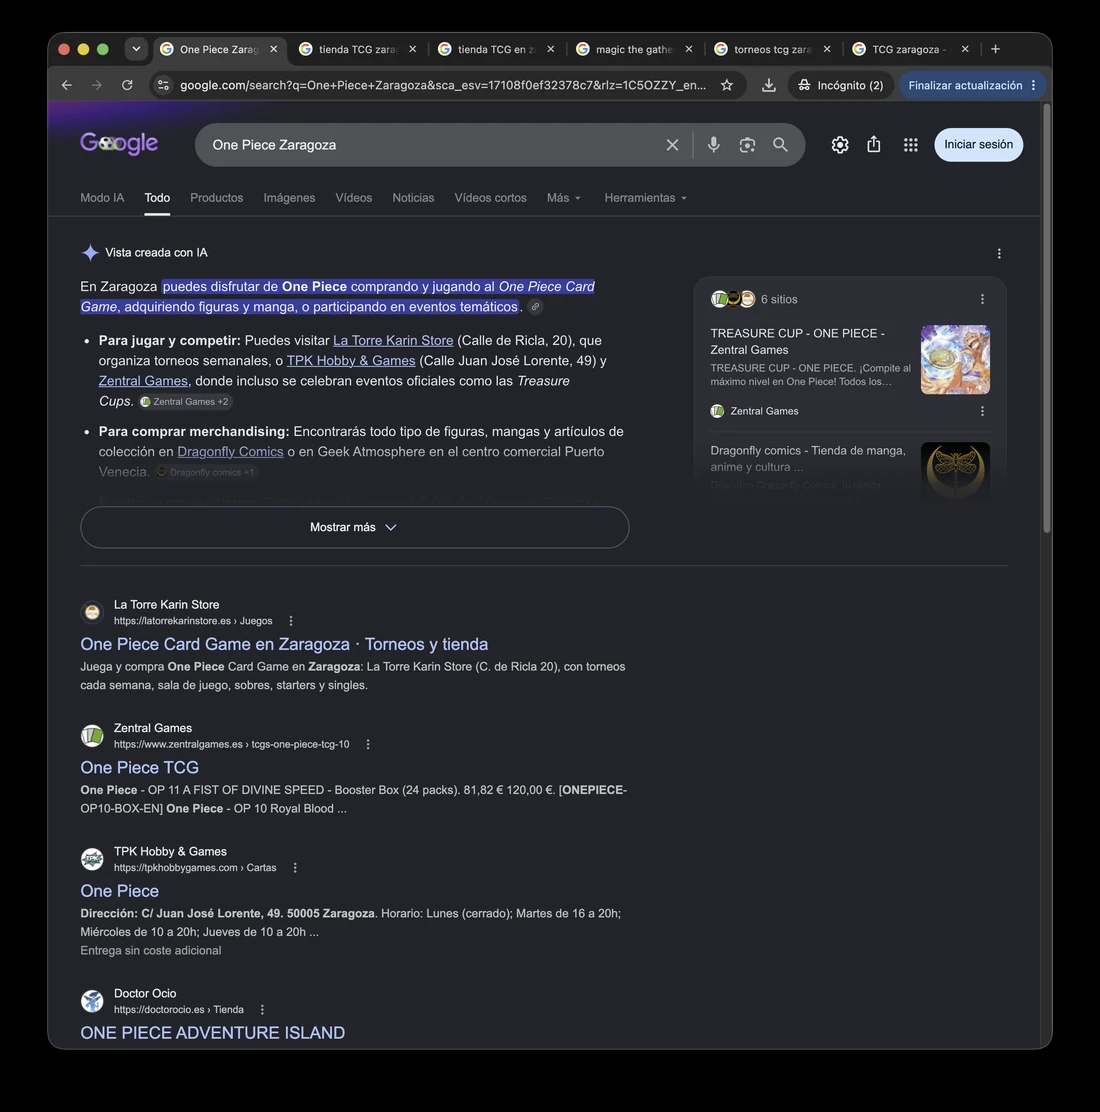Open Google apps grid
Viewport: 1100px width, 1112px height.
pos(911,145)
